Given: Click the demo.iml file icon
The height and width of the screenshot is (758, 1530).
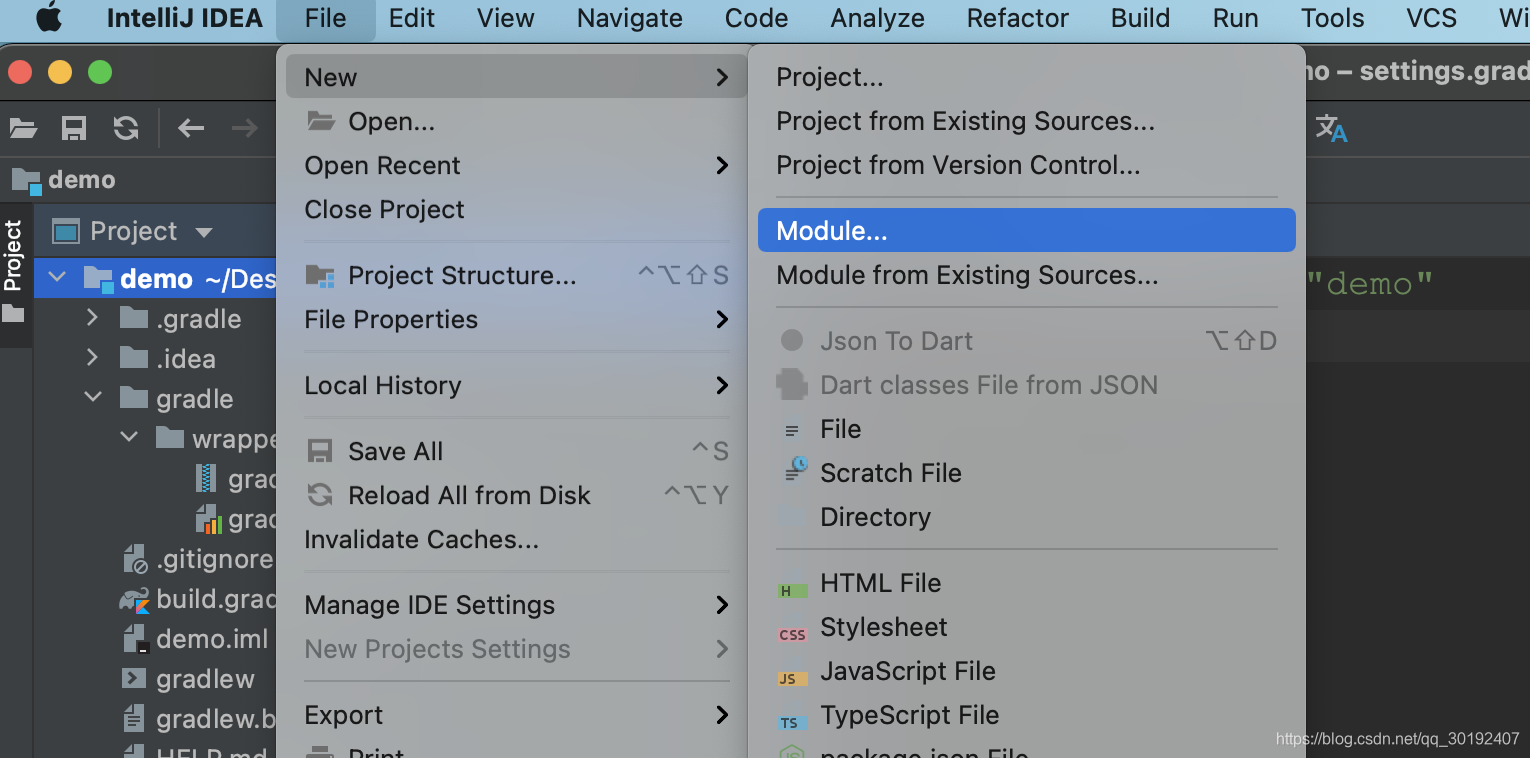Looking at the screenshot, I should (x=135, y=639).
